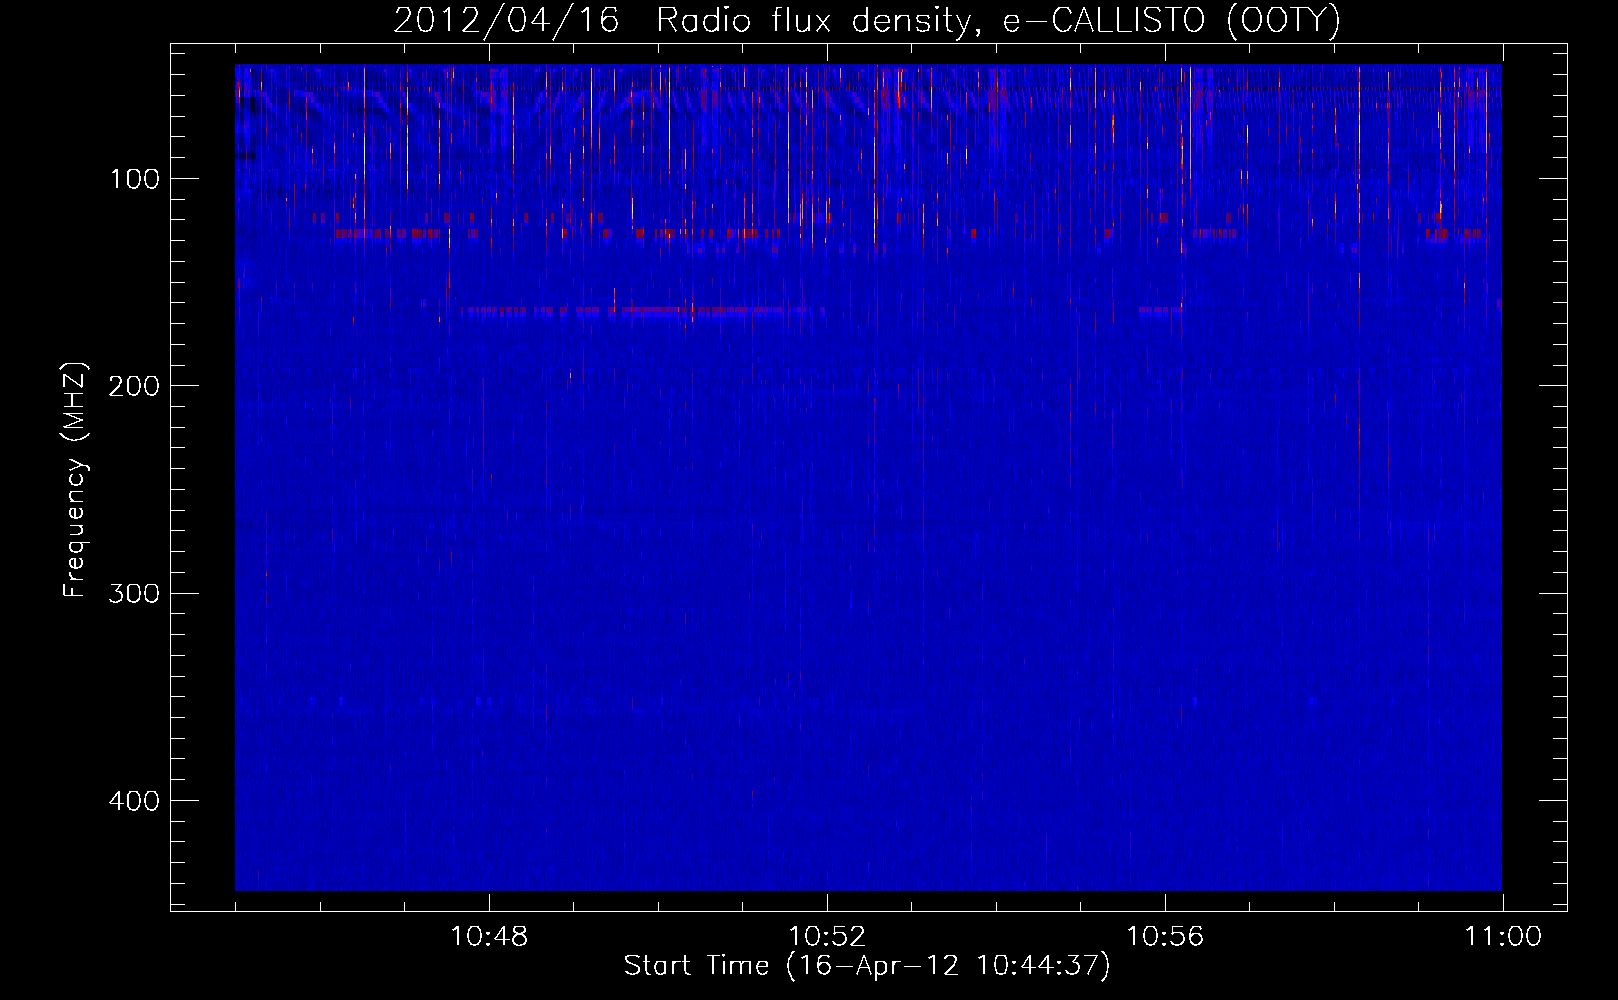Click the 200 frequency tick label
The image size is (1618, 1000).
pyautogui.click(x=134, y=386)
